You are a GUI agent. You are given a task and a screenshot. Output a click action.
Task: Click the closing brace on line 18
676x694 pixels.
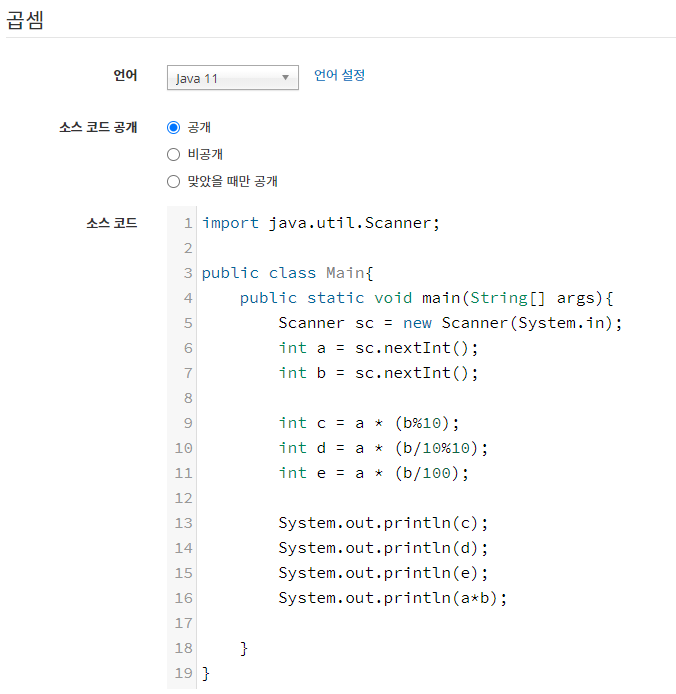pyautogui.click(x=244, y=649)
